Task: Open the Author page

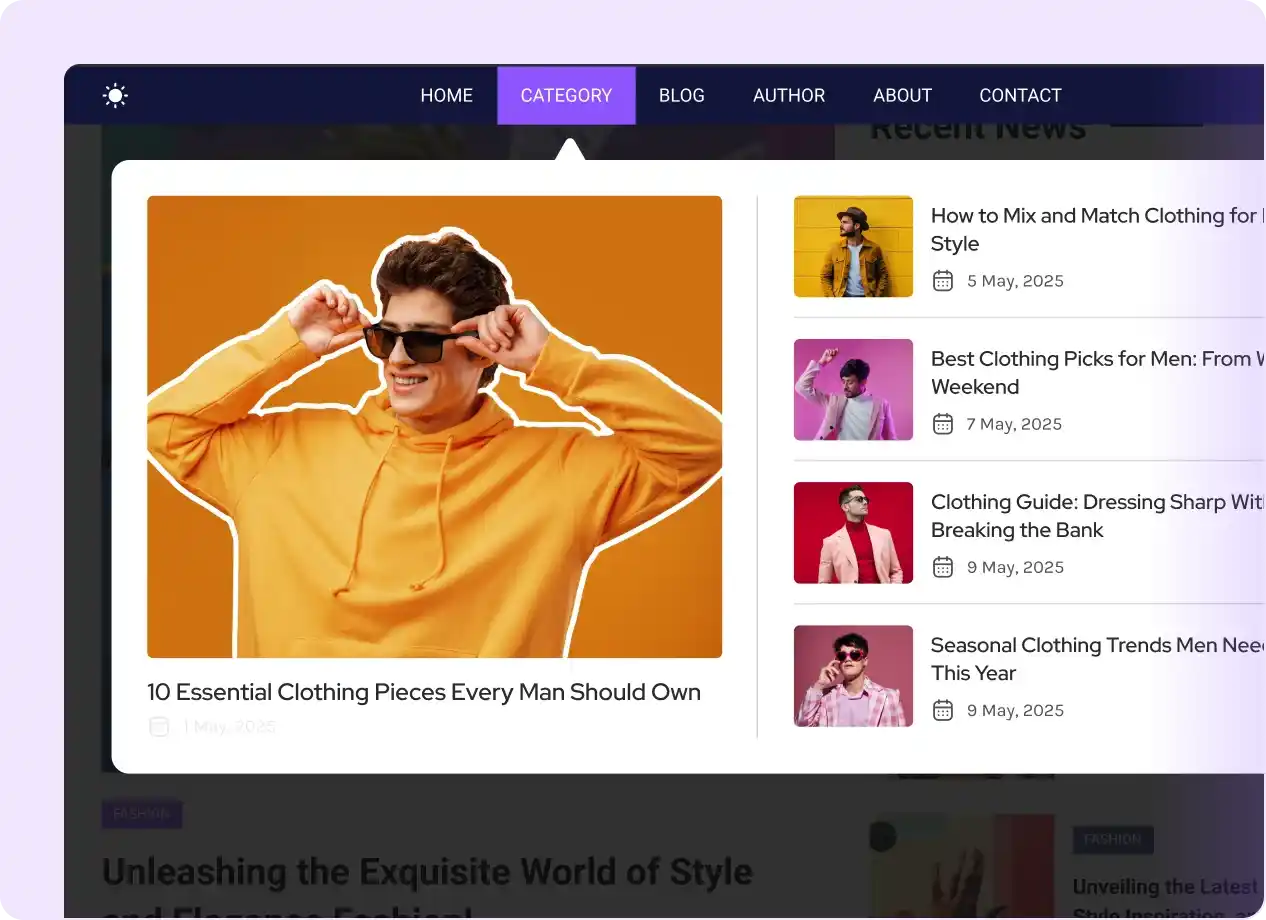Action: click(789, 95)
